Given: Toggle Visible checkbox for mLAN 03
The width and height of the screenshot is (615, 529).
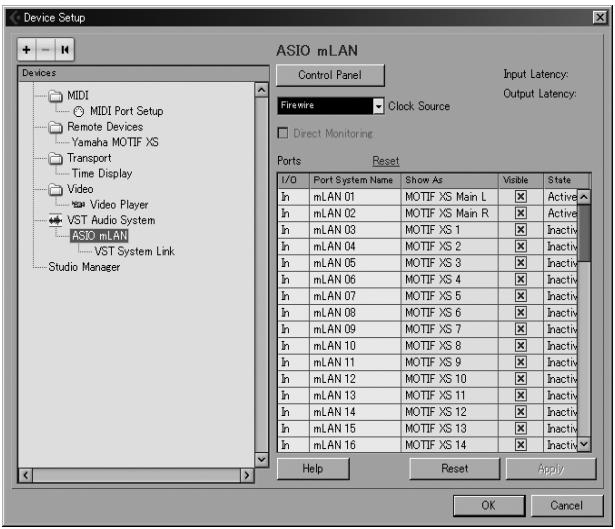Looking at the screenshot, I should (x=520, y=230).
